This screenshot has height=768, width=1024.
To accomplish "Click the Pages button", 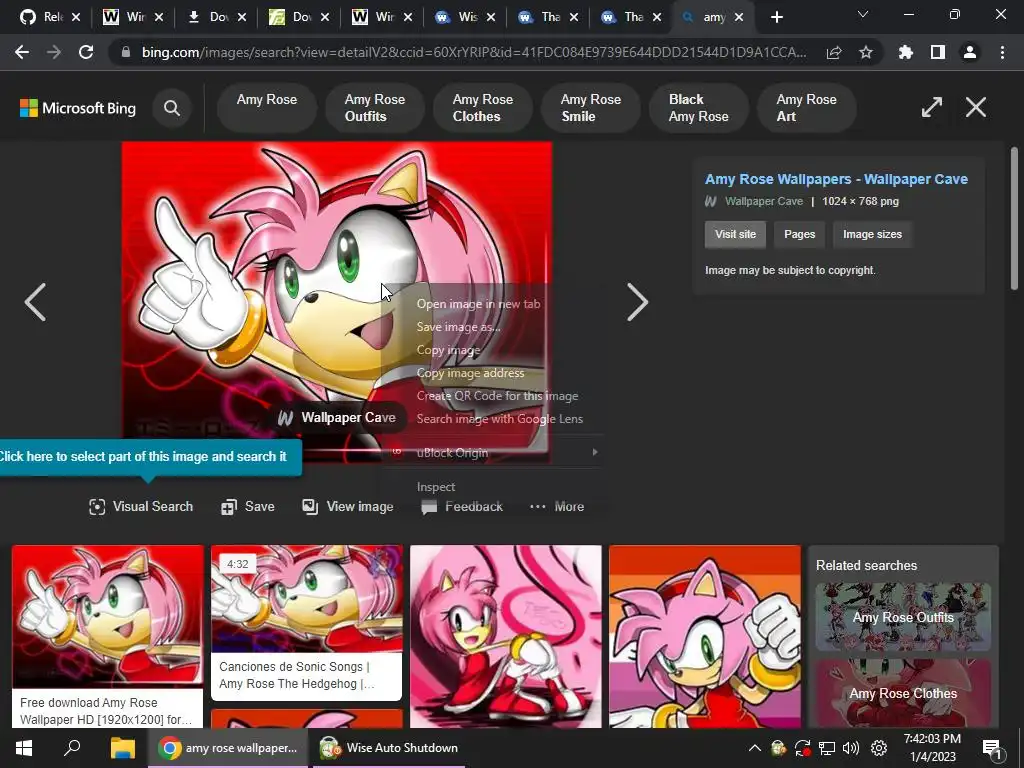I will pos(799,234).
